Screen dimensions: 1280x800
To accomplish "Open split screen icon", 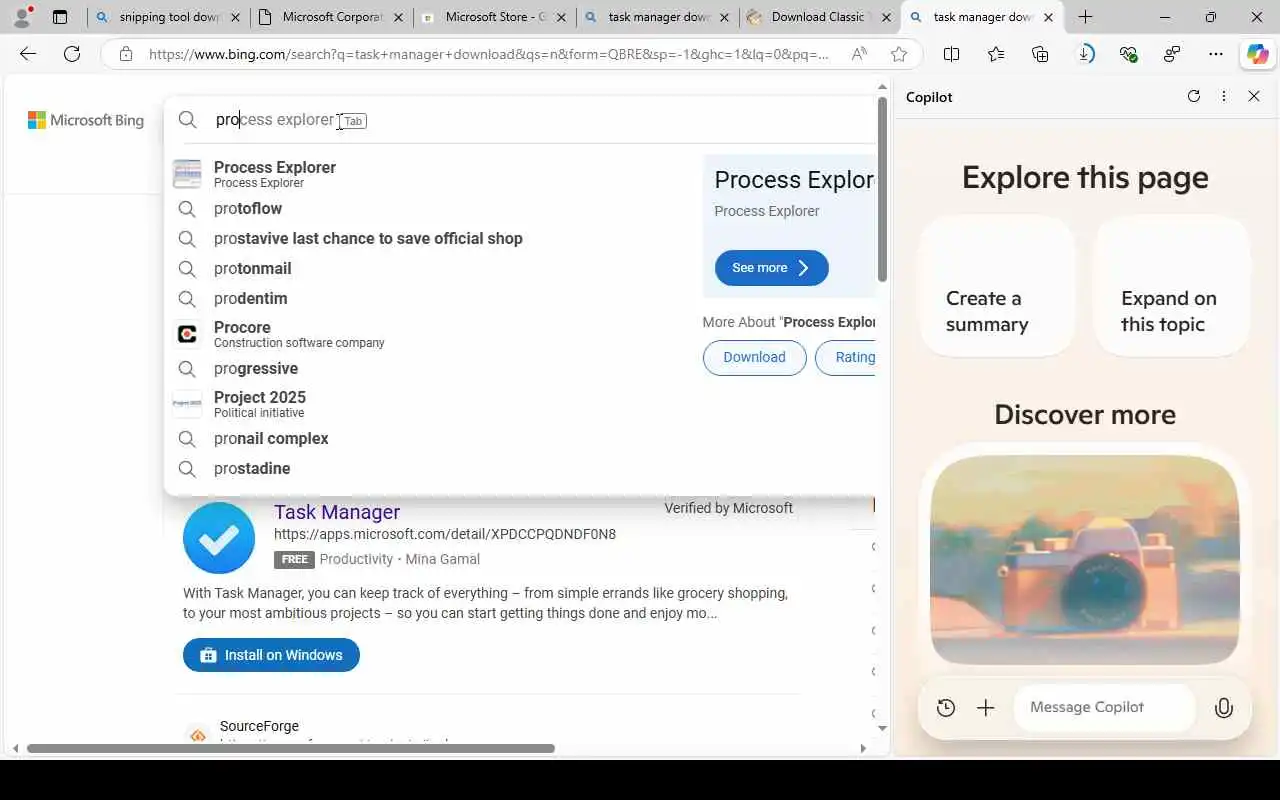I will coord(952,54).
